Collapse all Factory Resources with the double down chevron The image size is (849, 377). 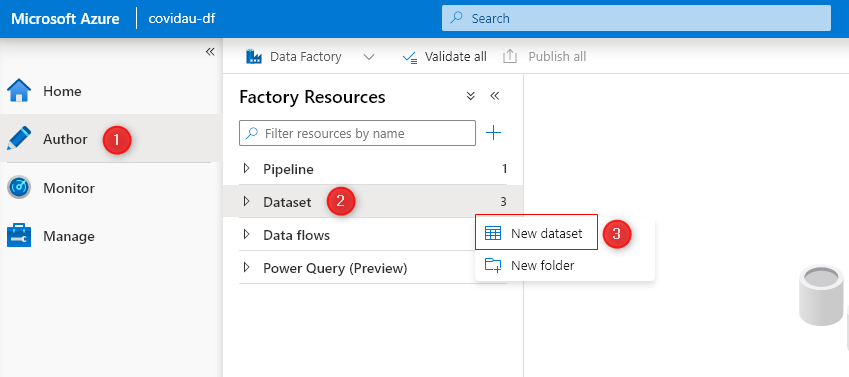click(x=471, y=96)
